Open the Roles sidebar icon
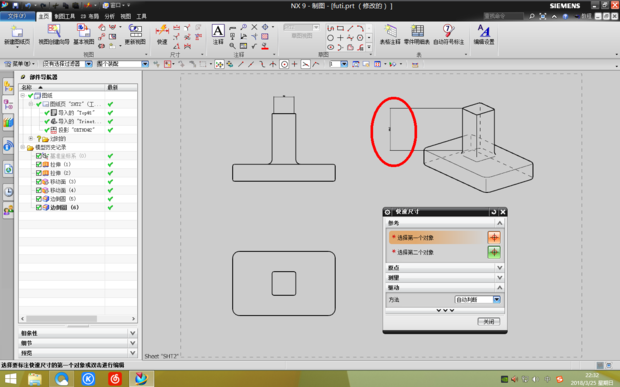Screen dimensions: 620x387 click(x=8, y=211)
